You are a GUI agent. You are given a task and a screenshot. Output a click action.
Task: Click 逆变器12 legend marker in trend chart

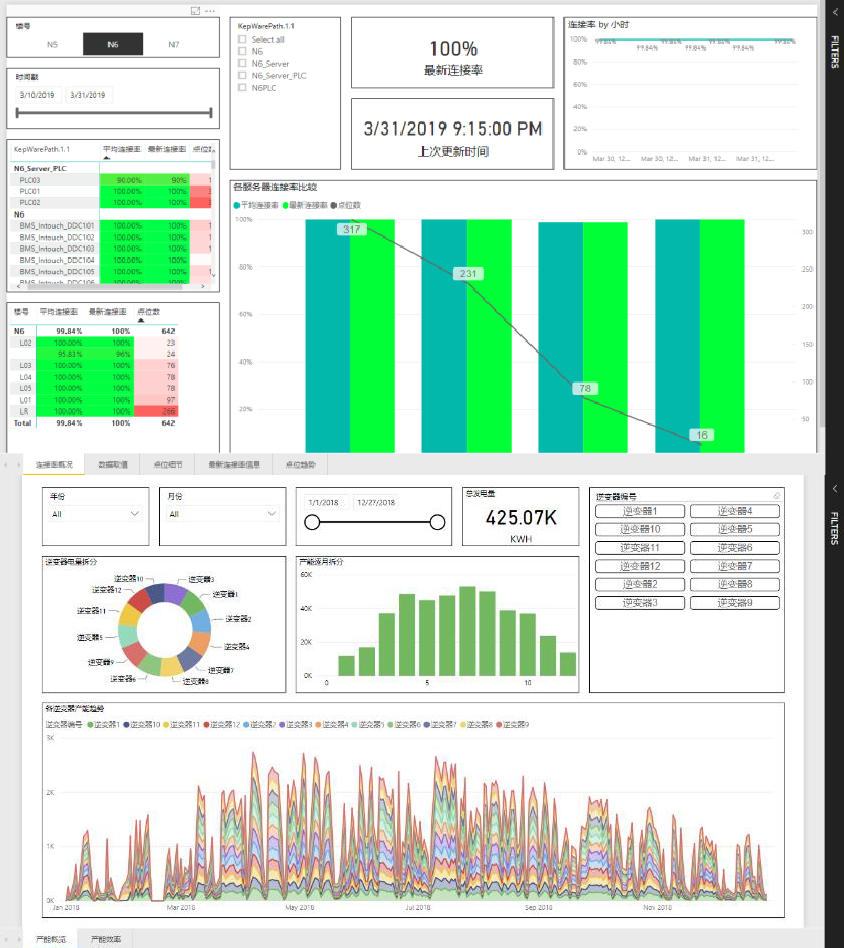point(206,724)
